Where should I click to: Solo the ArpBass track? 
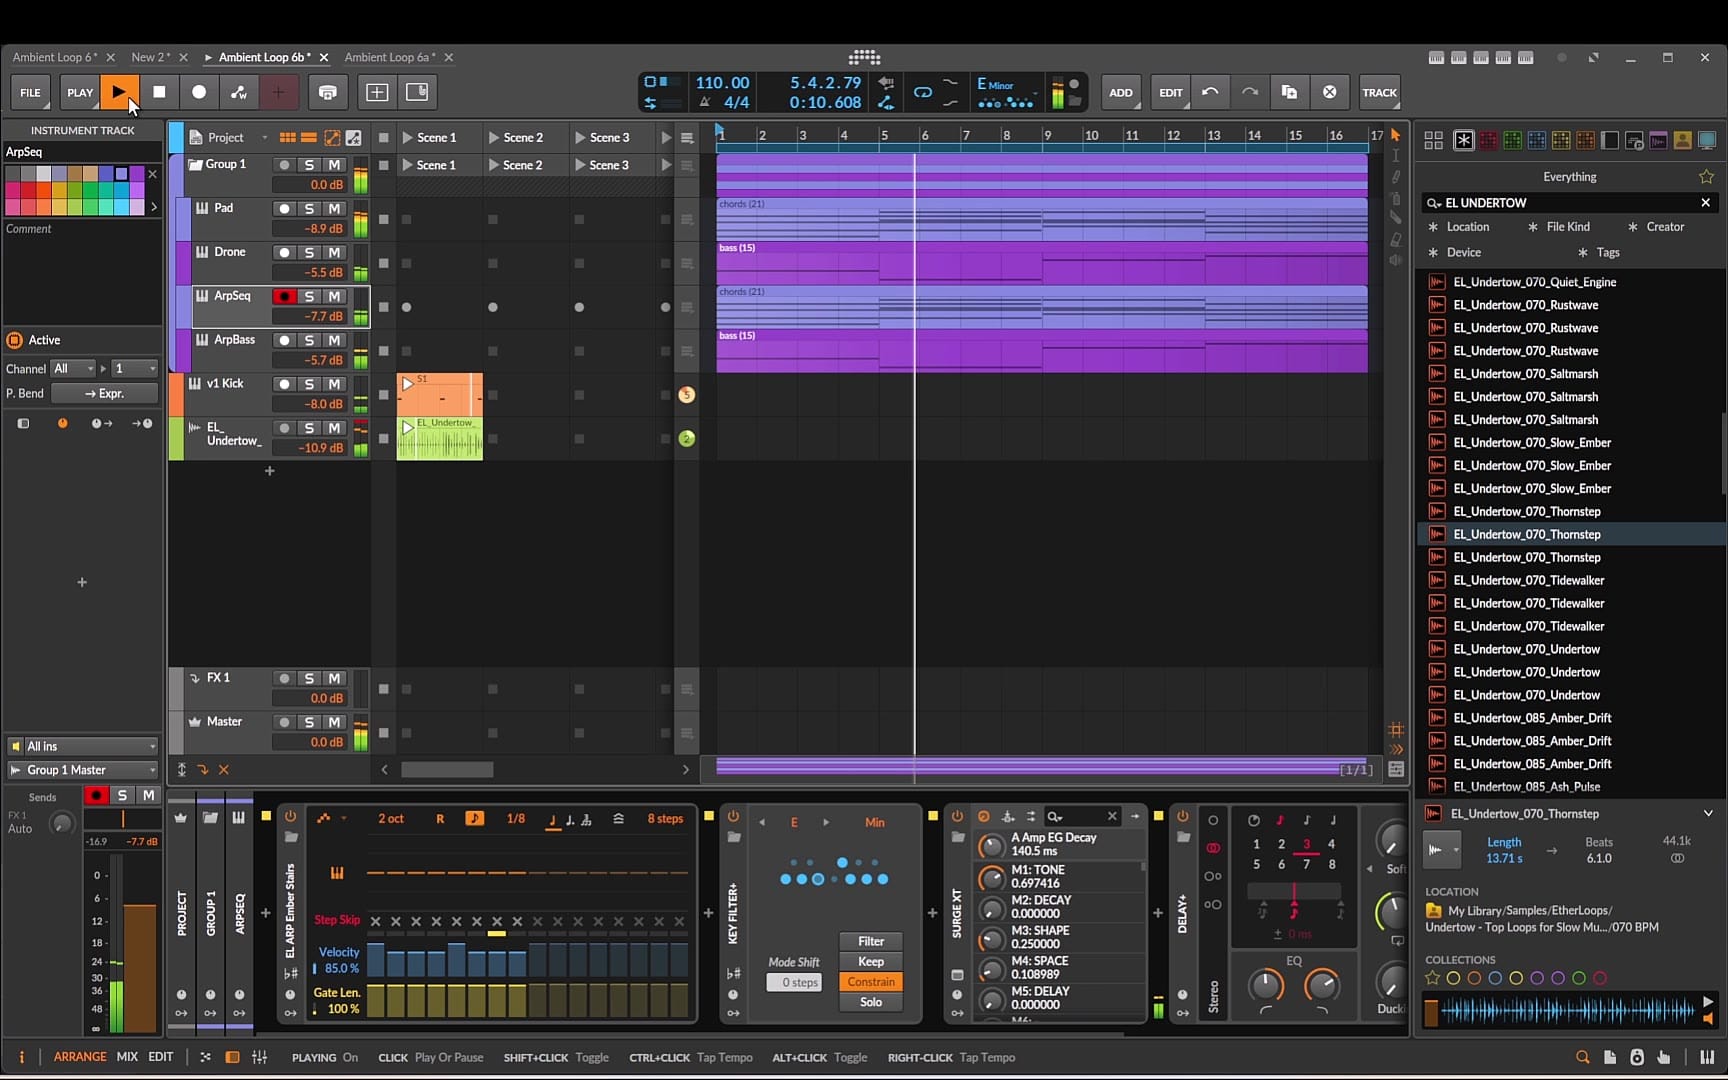[309, 341]
